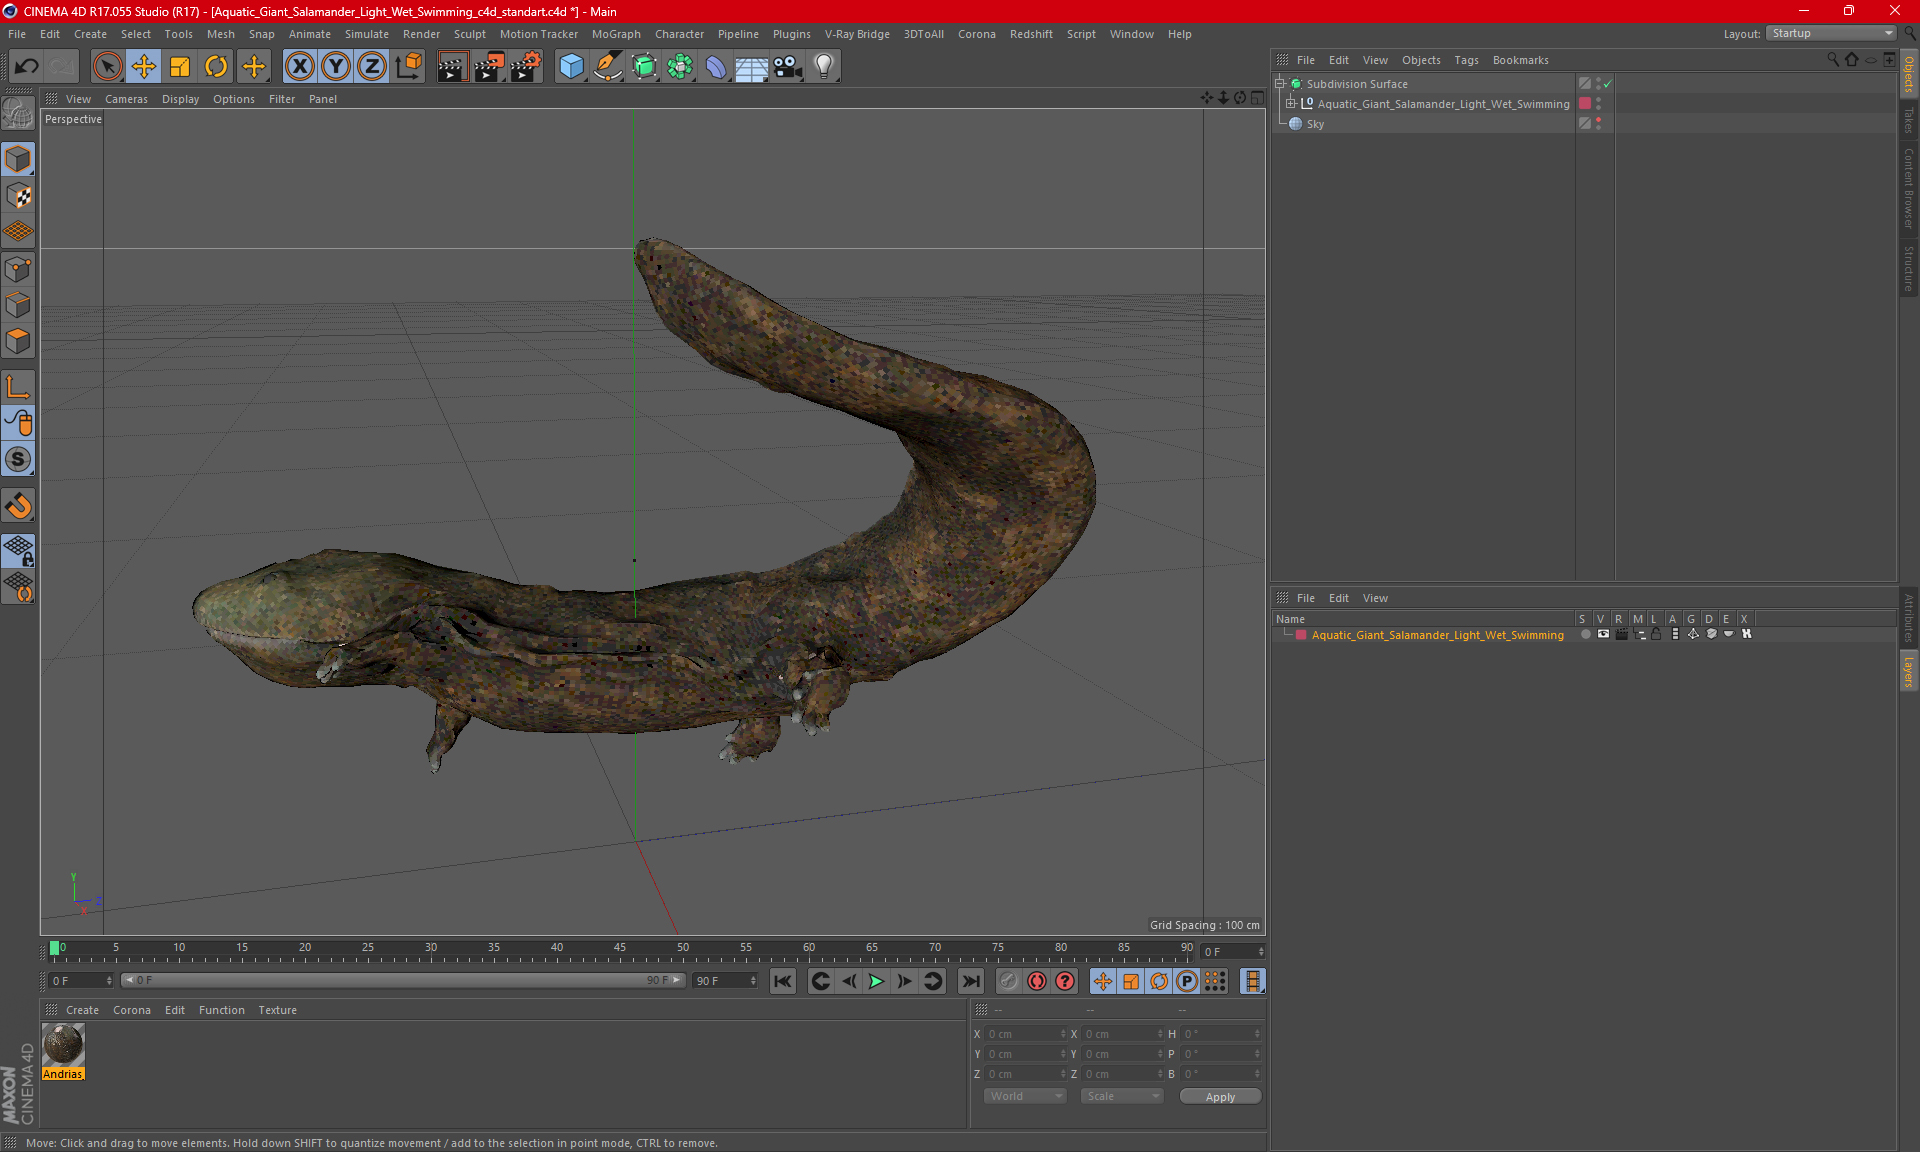Image resolution: width=1920 pixels, height=1152 pixels.
Task: Toggle the Subdivision Surface enable checkmark
Action: tap(1607, 84)
